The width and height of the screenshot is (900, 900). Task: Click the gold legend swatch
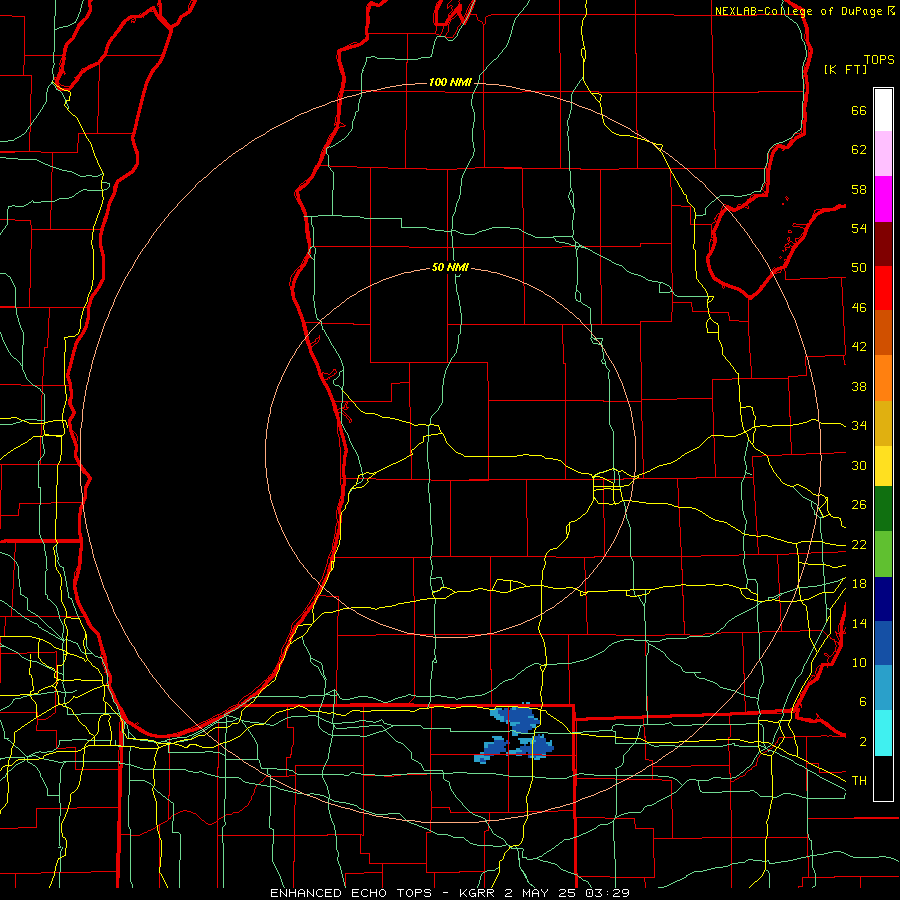883,423
